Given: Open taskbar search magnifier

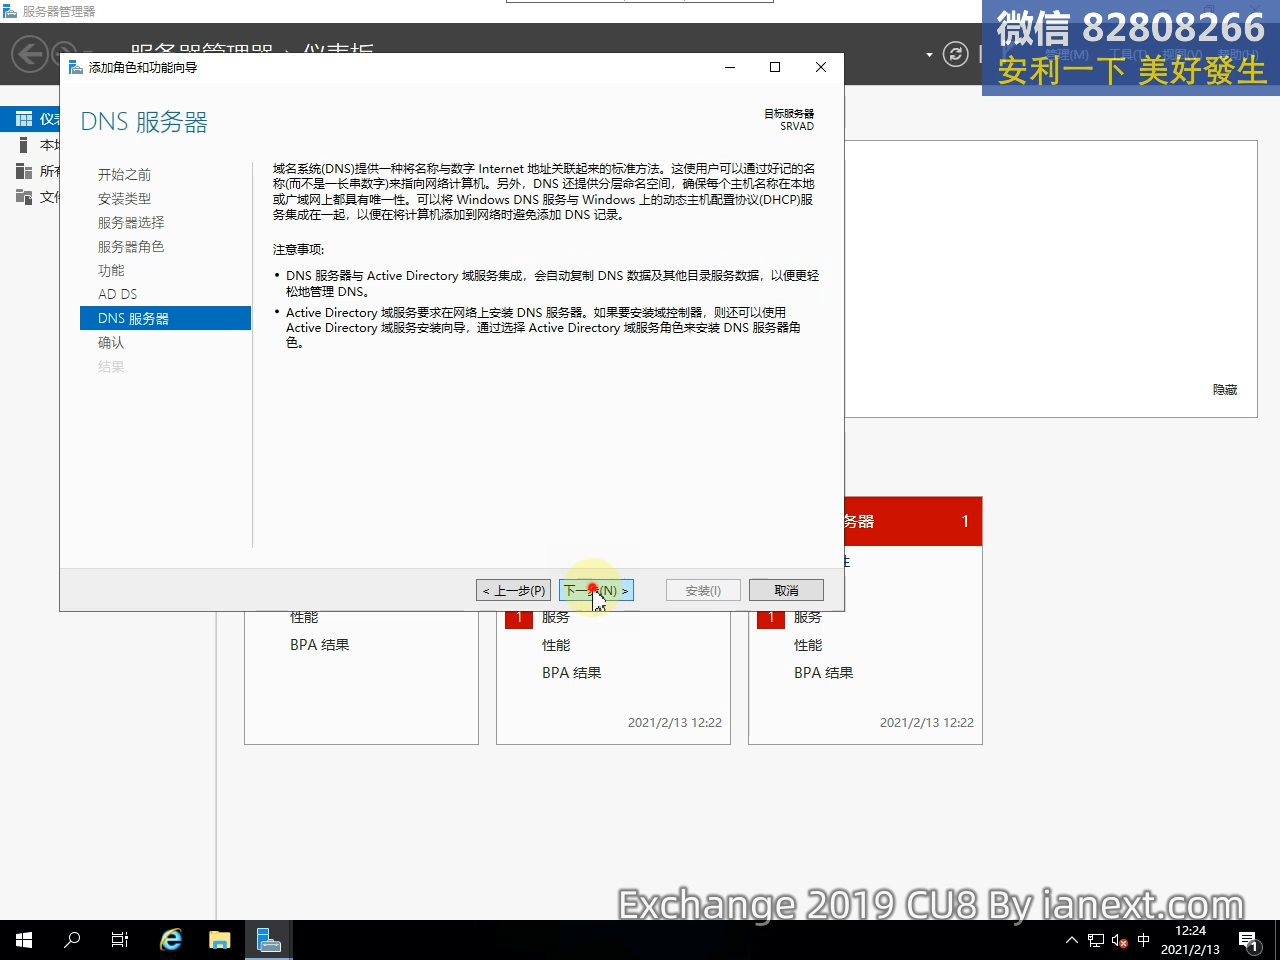Looking at the screenshot, I should (72, 940).
